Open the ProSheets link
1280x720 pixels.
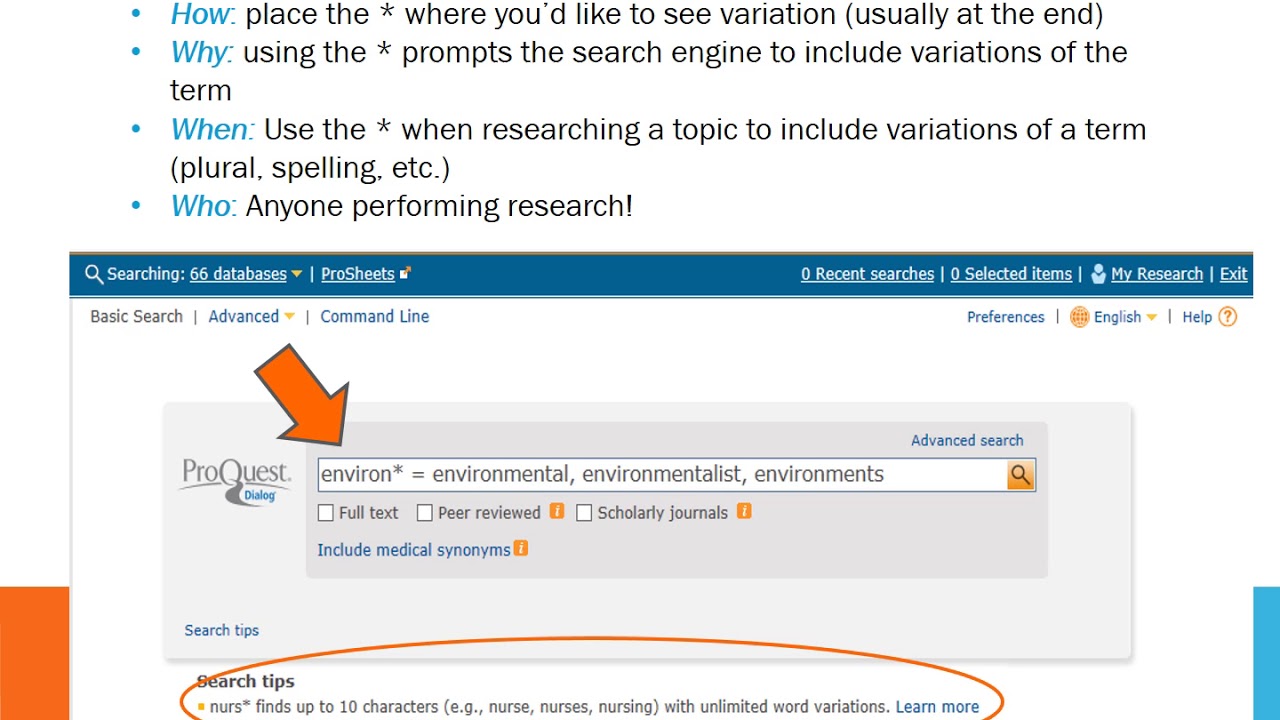coord(358,274)
